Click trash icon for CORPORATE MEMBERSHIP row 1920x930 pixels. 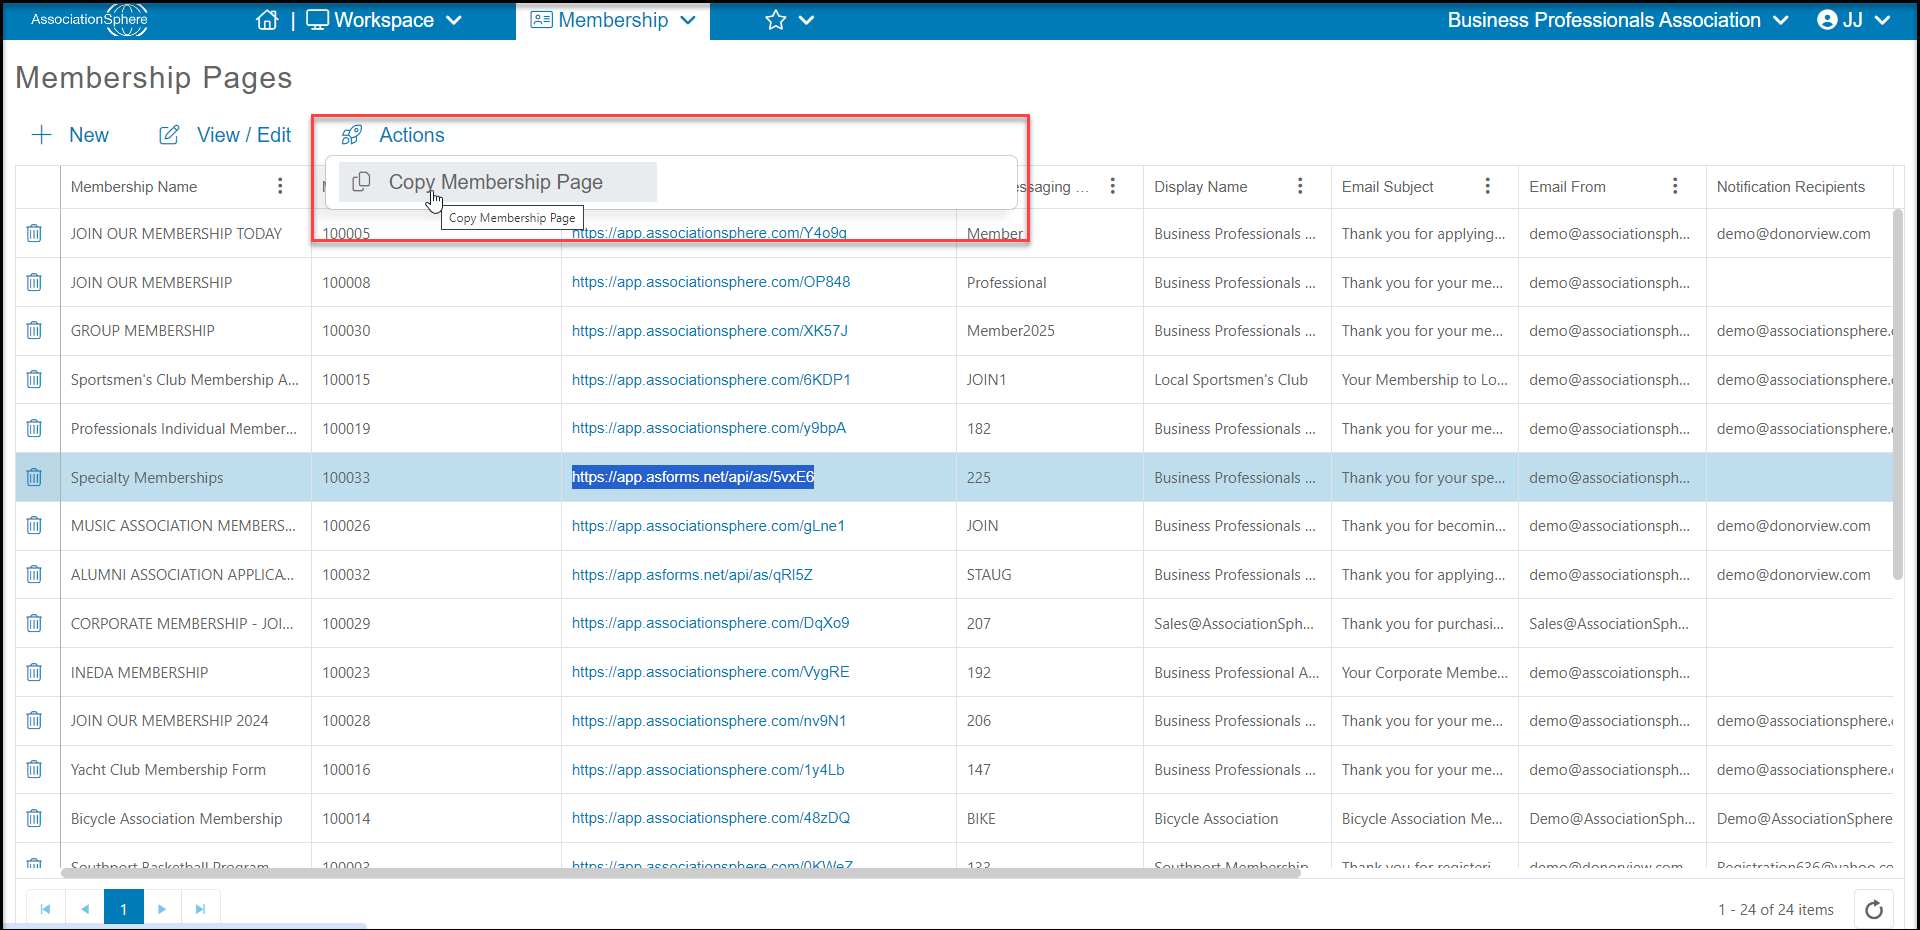[x=34, y=623]
